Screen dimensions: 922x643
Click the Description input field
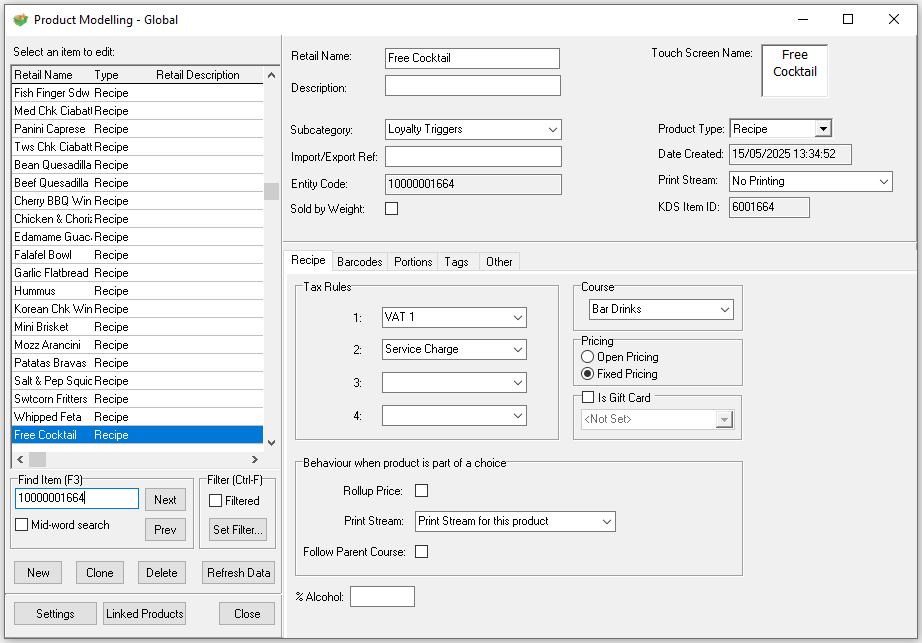pos(473,85)
